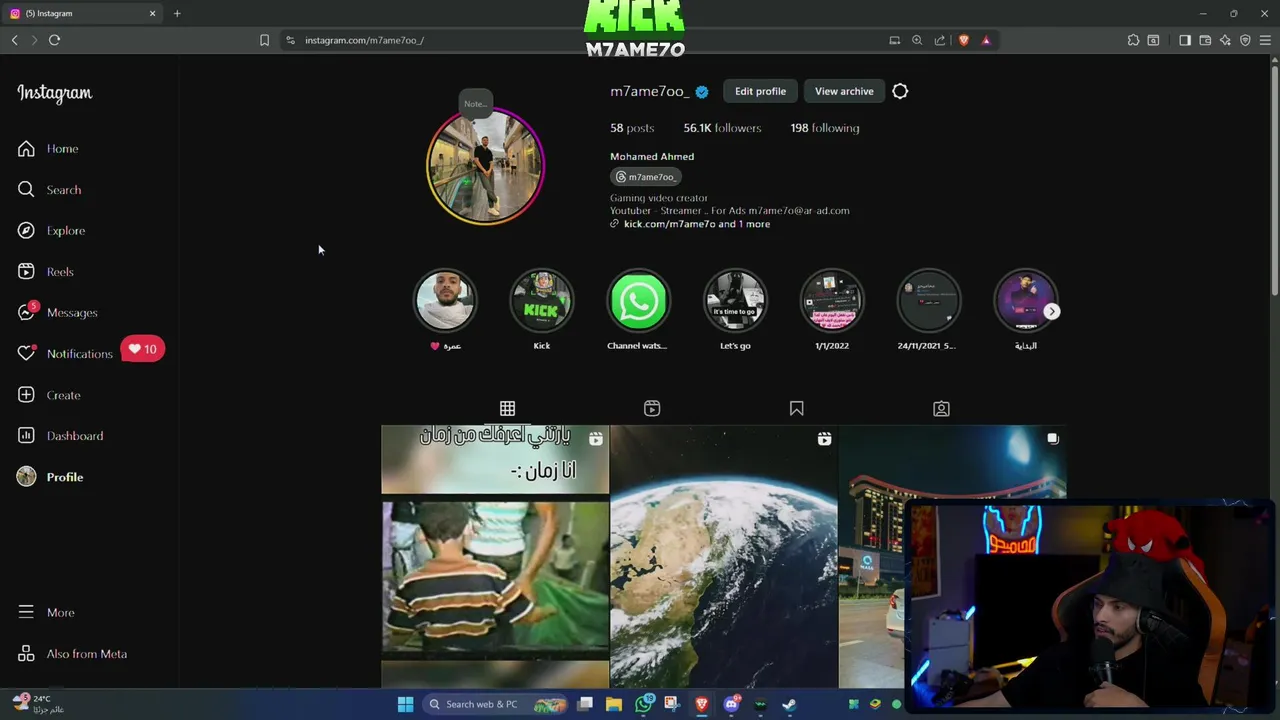Switch to the Reels tab on profile
This screenshot has width=1280, height=720.
click(x=652, y=408)
